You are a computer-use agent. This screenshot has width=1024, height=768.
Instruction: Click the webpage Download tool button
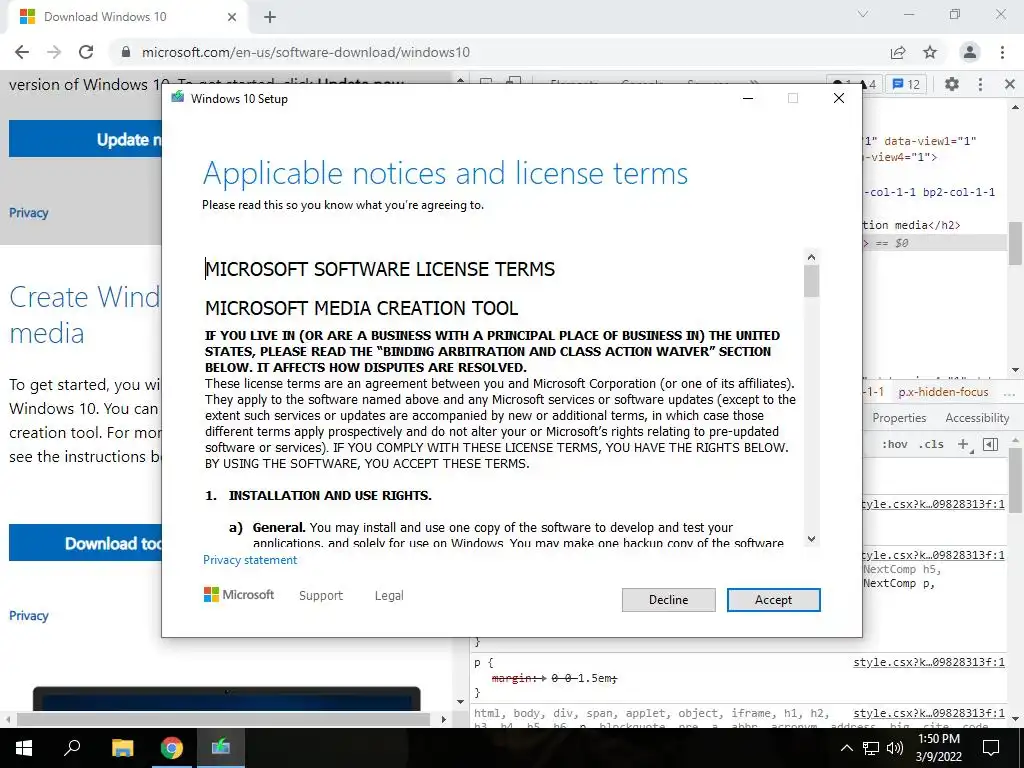[x=85, y=543]
